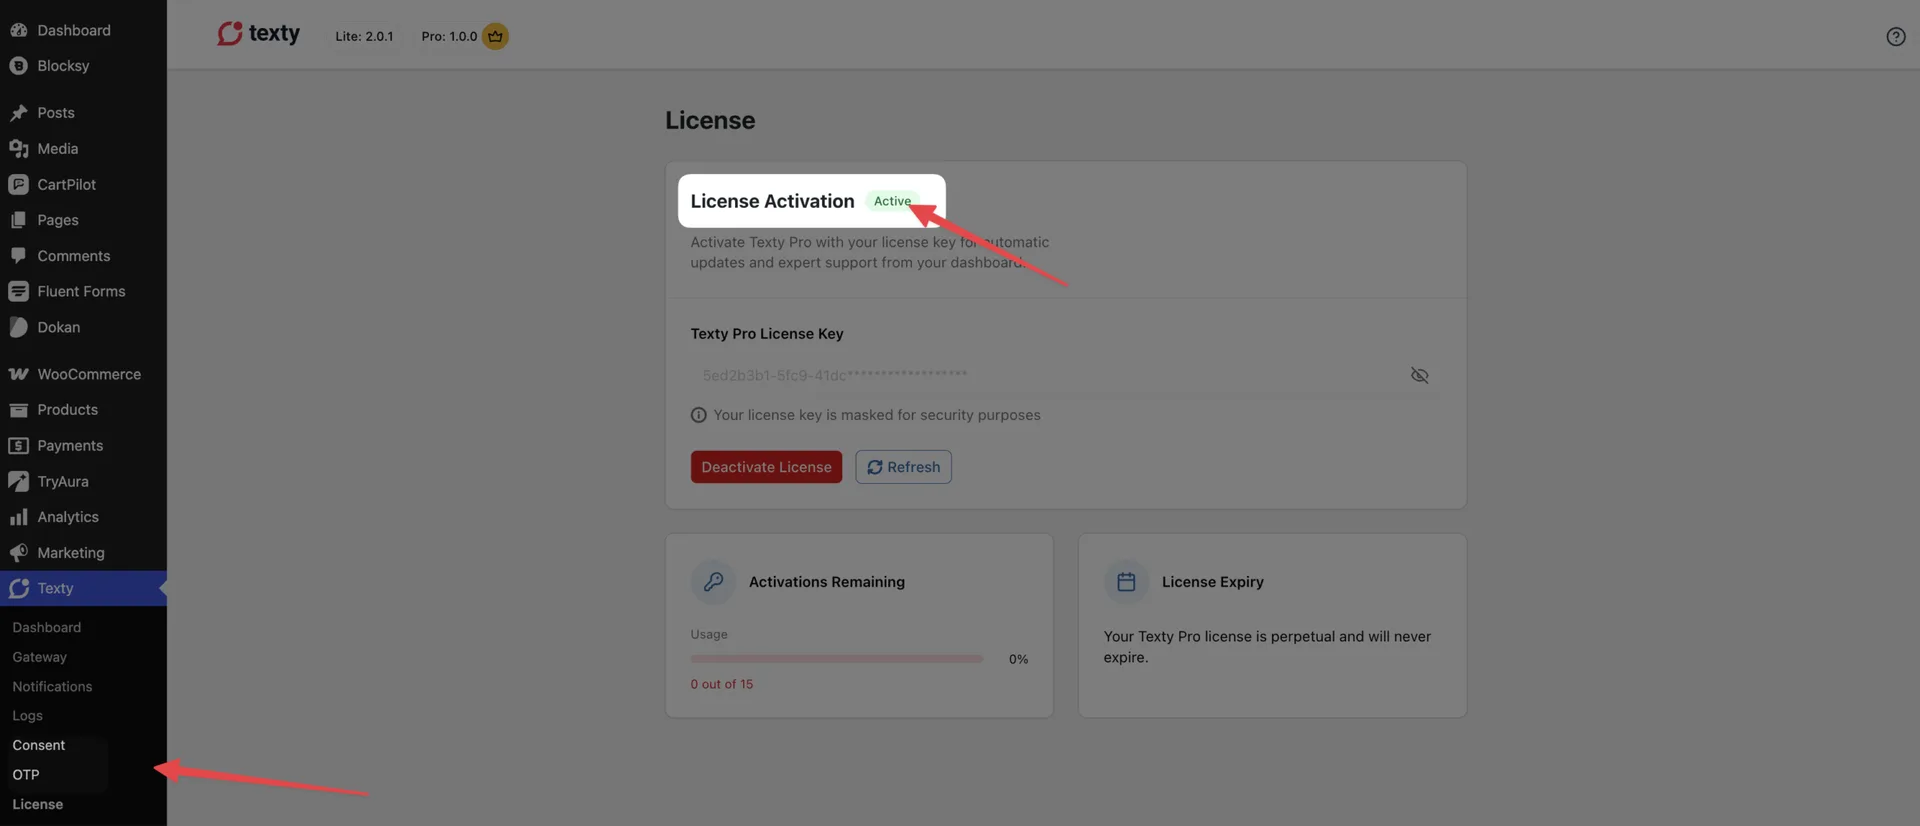Image resolution: width=1920 pixels, height=826 pixels.
Task: Click the Products icon in sidebar
Action: (18, 410)
